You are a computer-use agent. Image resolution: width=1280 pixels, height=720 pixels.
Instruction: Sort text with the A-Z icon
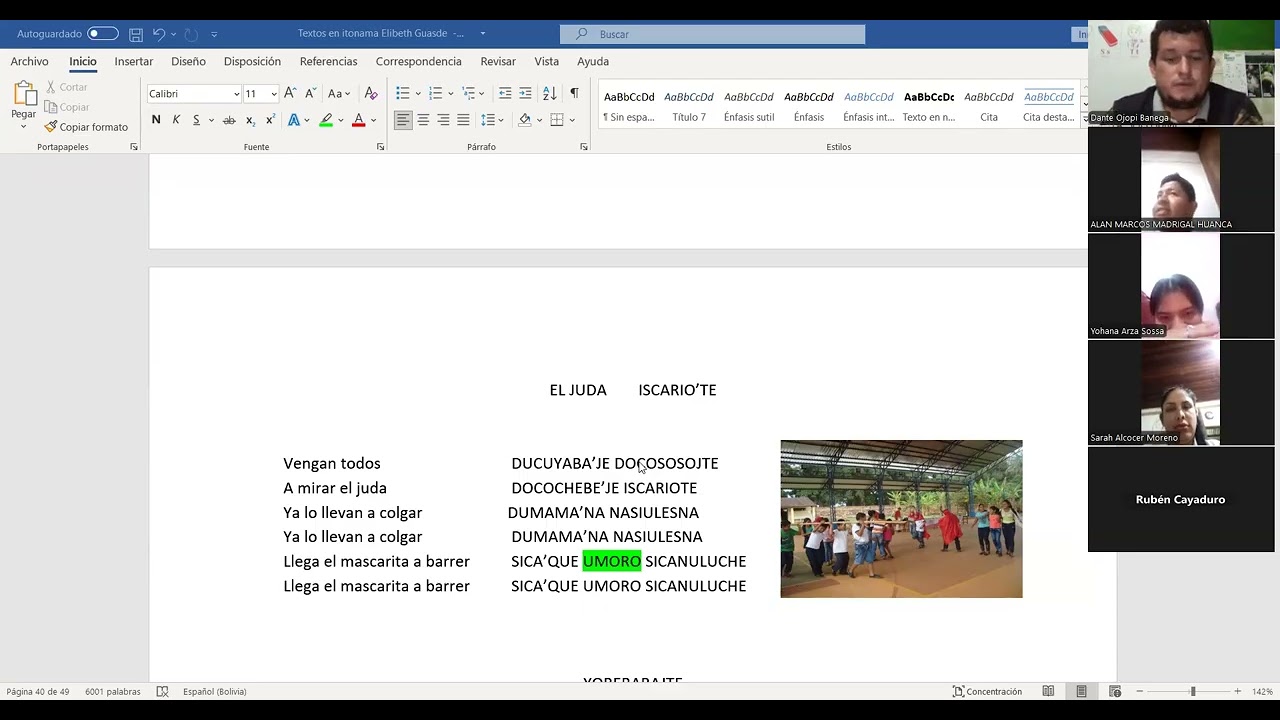(549, 93)
